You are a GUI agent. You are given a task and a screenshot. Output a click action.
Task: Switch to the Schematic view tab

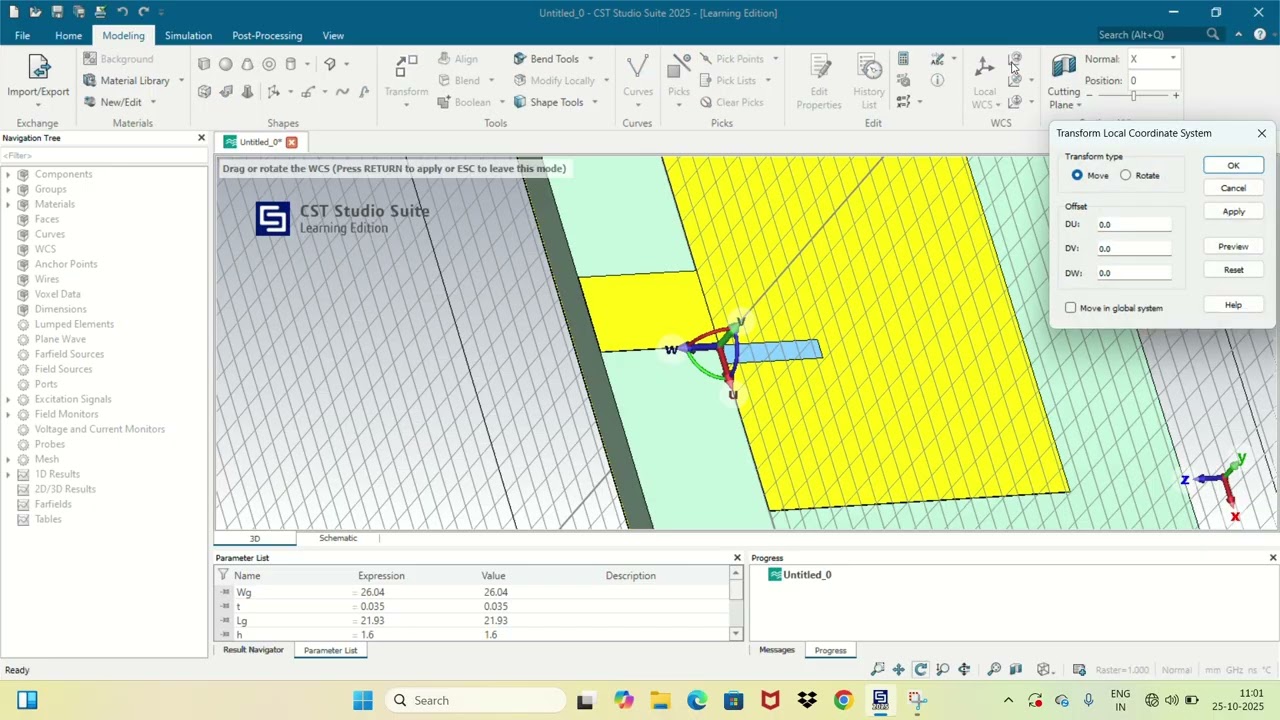coord(338,538)
